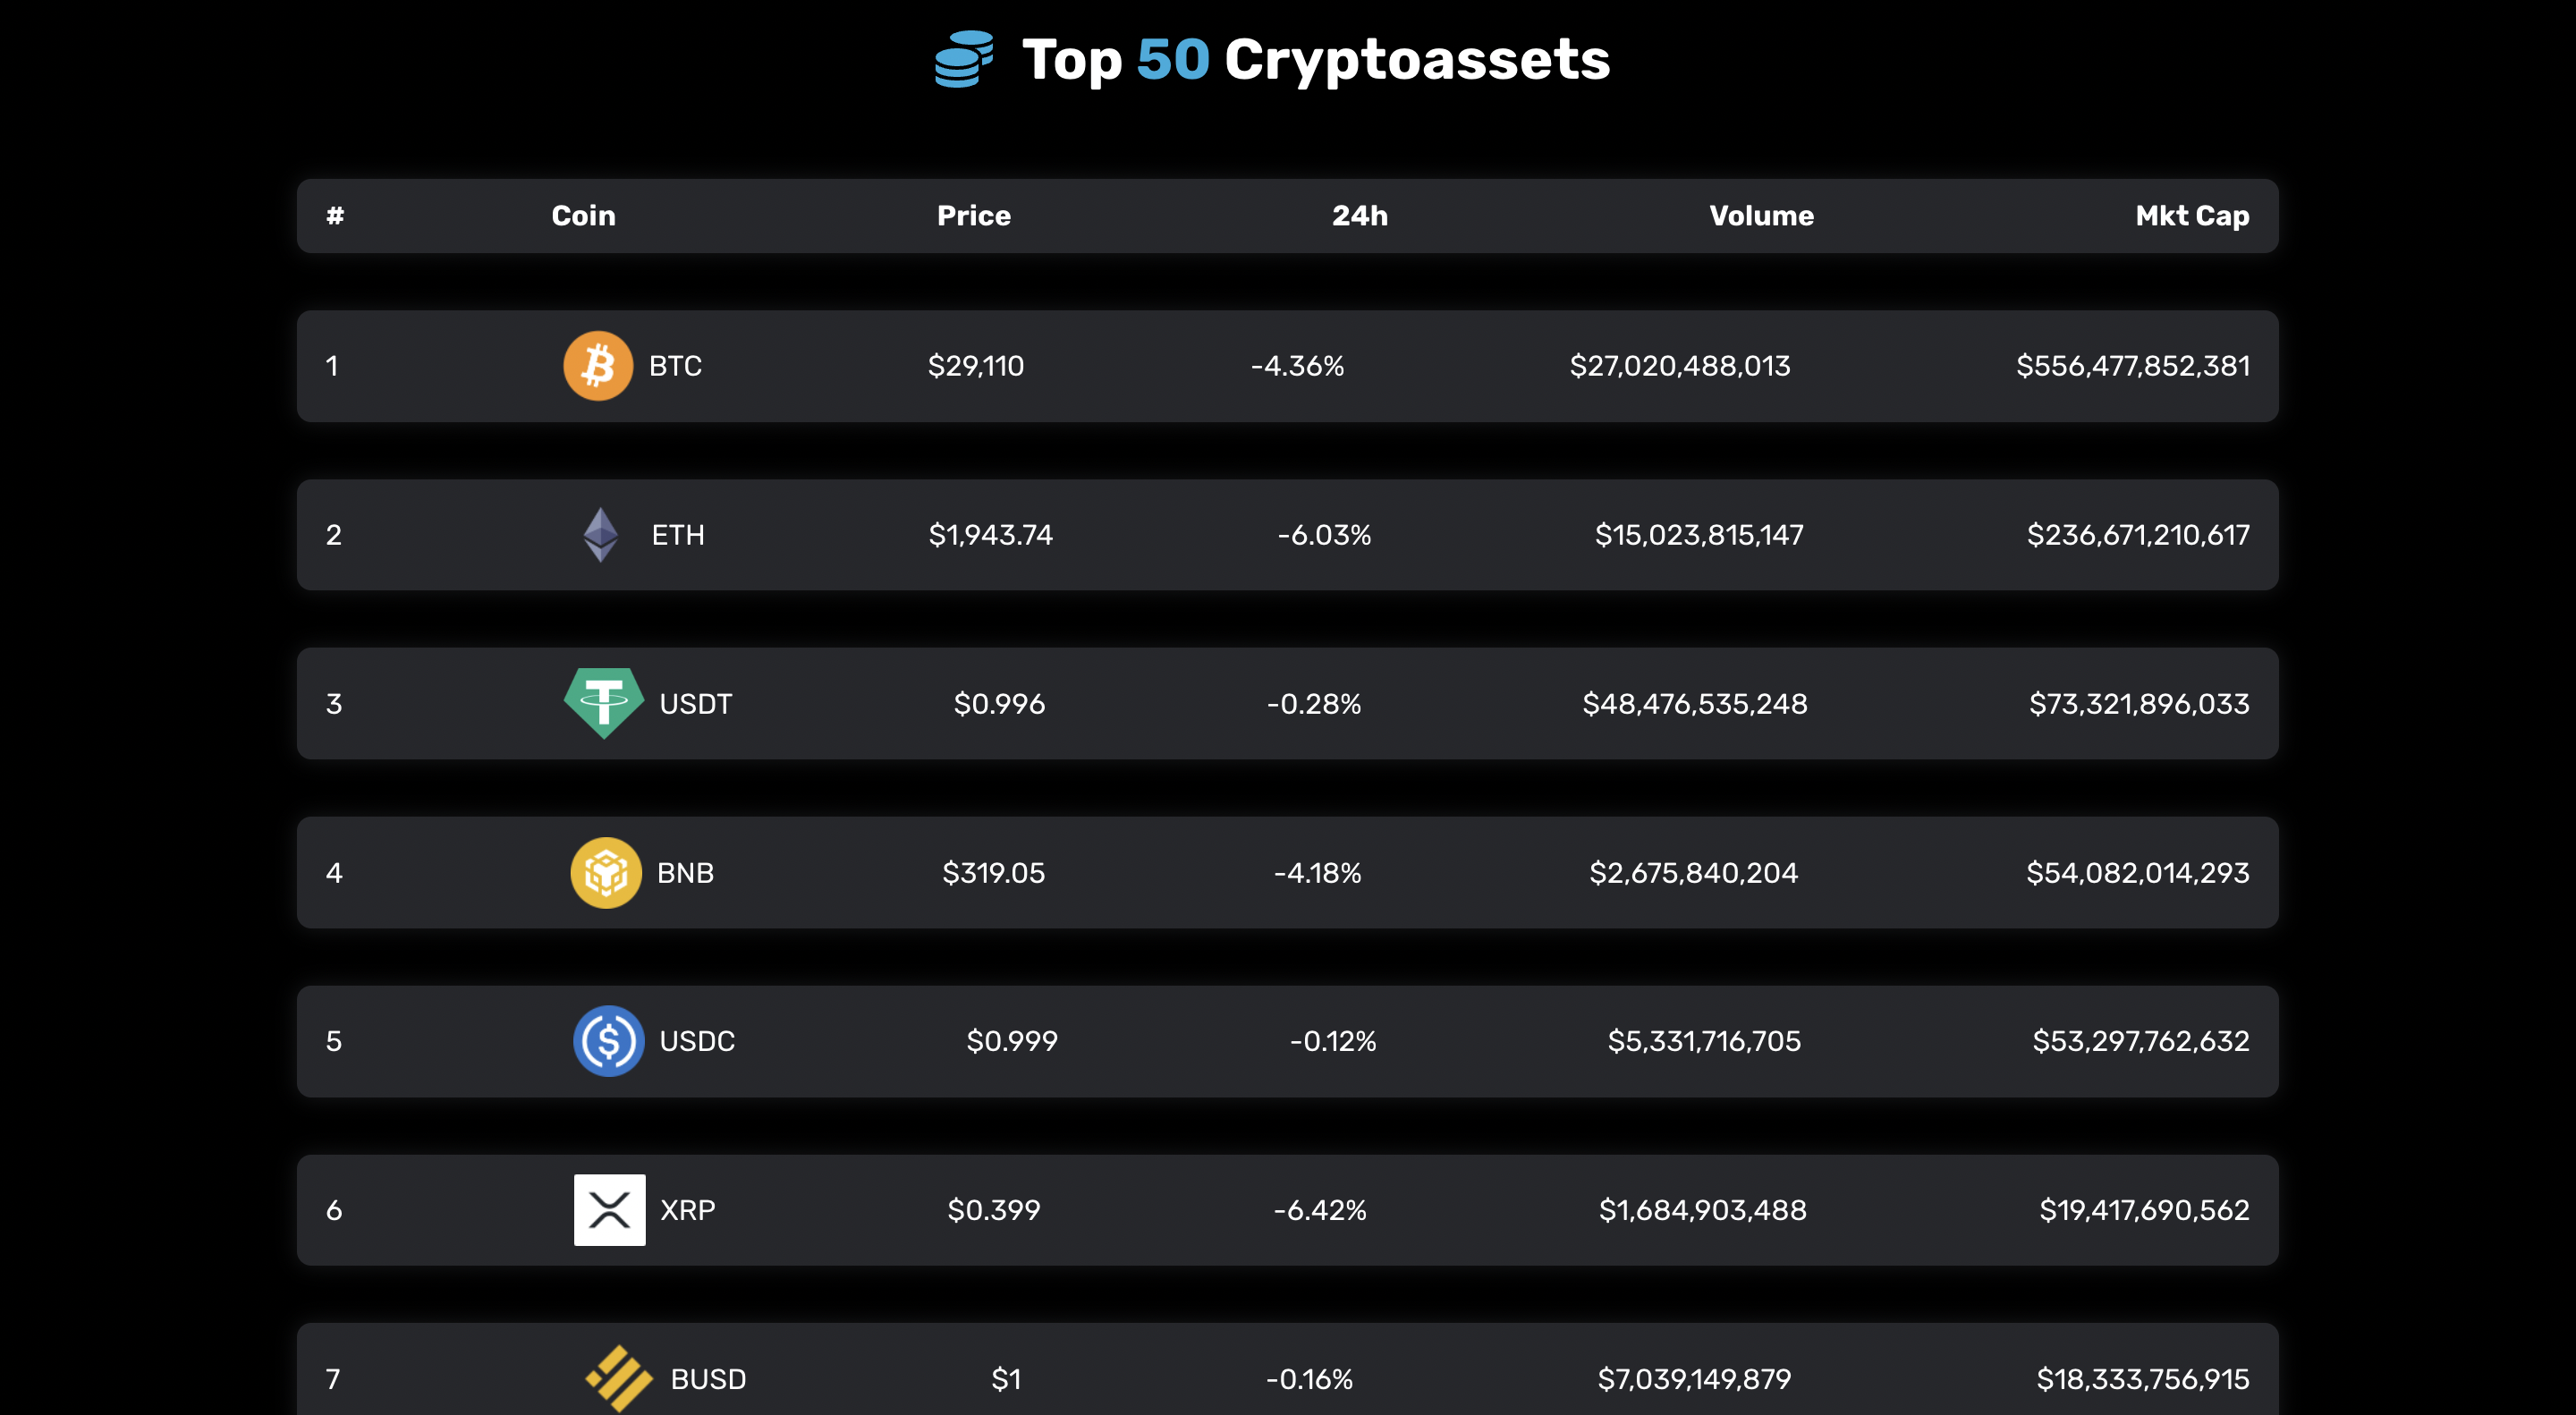
Task: Click the # rank column header
Action: (333, 215)
